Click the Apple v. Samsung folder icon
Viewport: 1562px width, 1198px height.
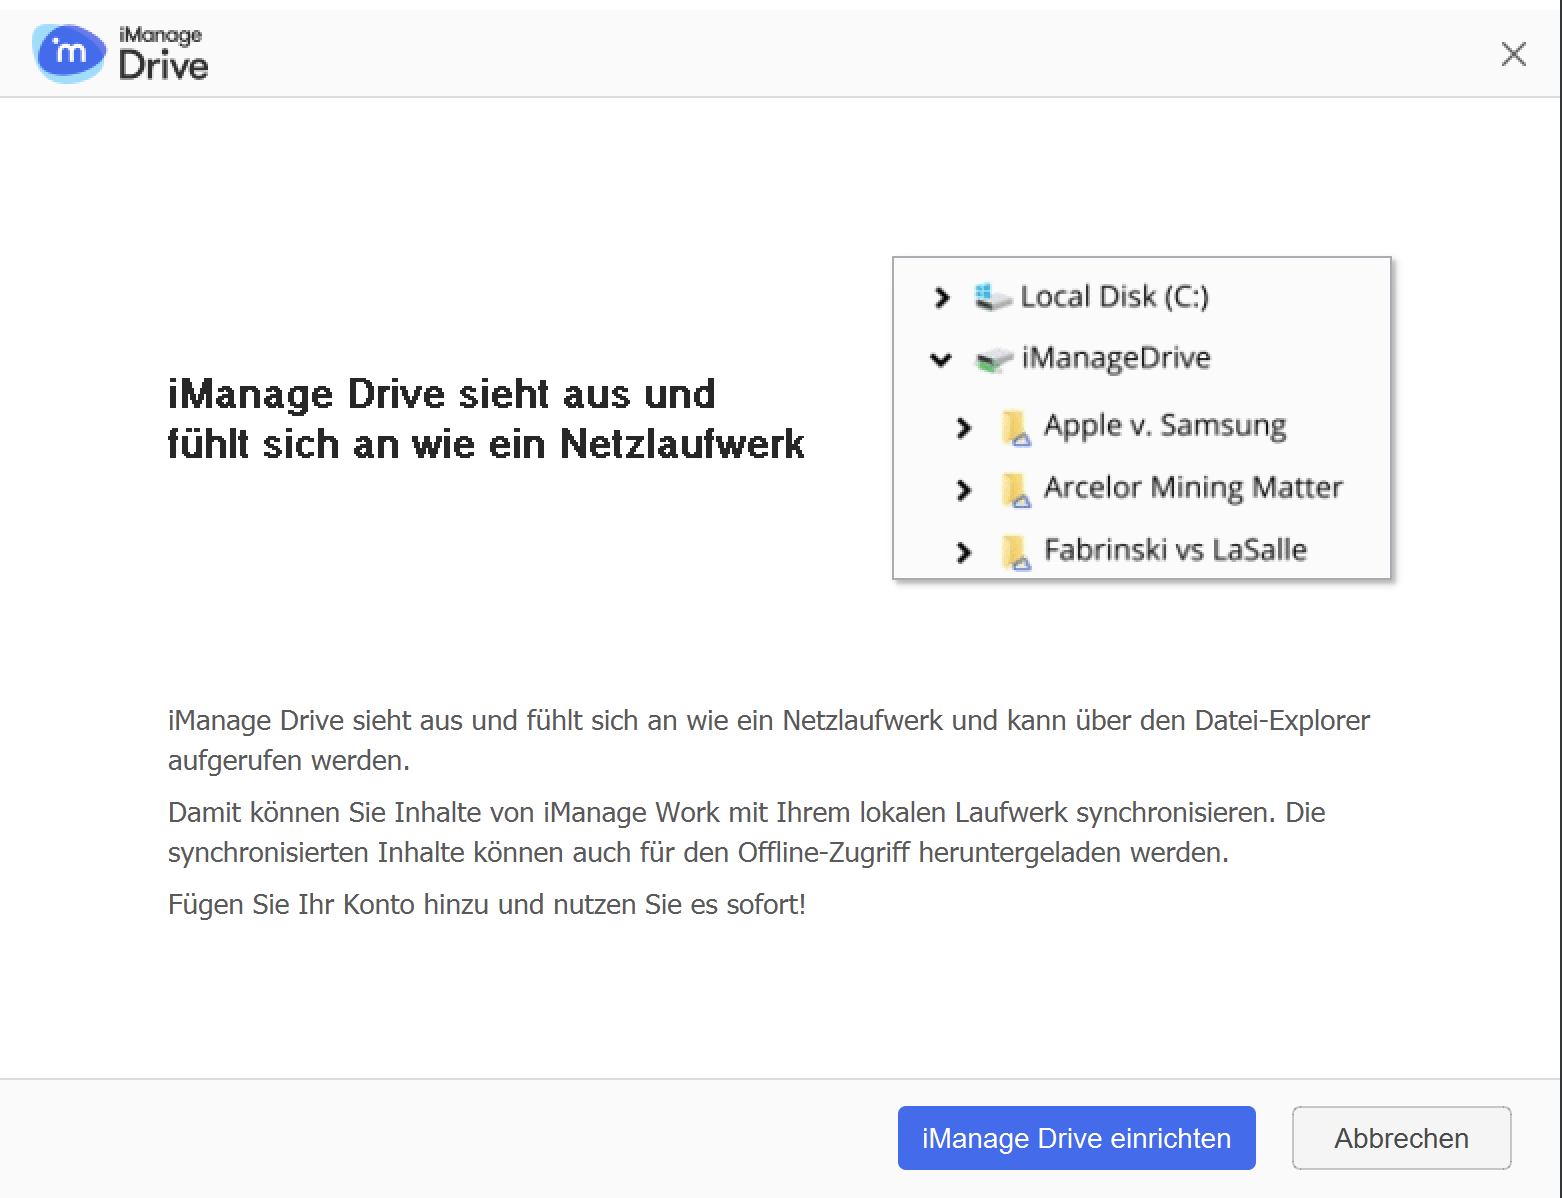(x=1016, y=428)
